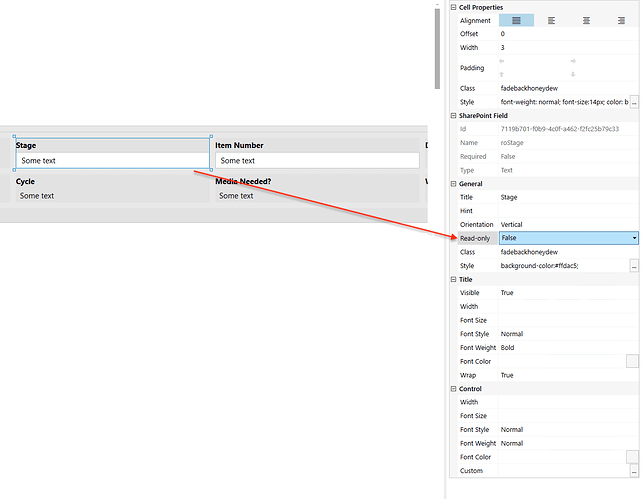Collapse the Control properties section

[x=453, y=389]
